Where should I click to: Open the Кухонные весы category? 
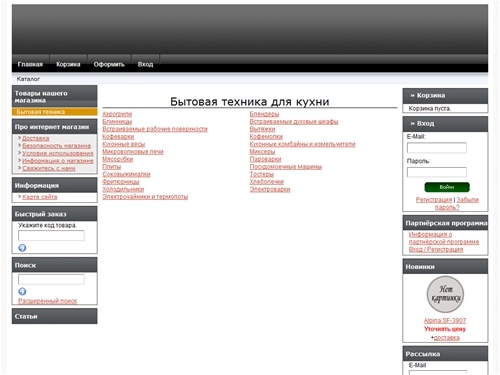[124, 144]
